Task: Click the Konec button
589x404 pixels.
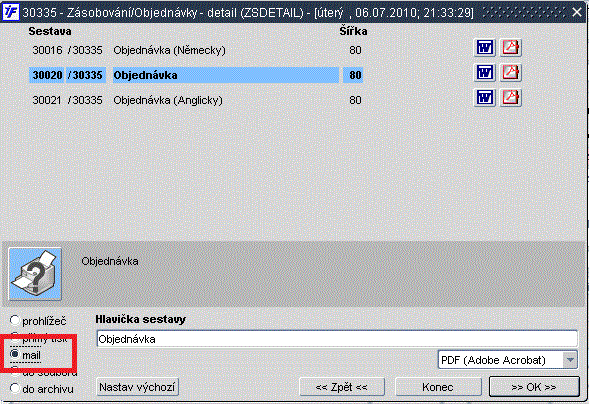Action: click(x=438, y=387)
